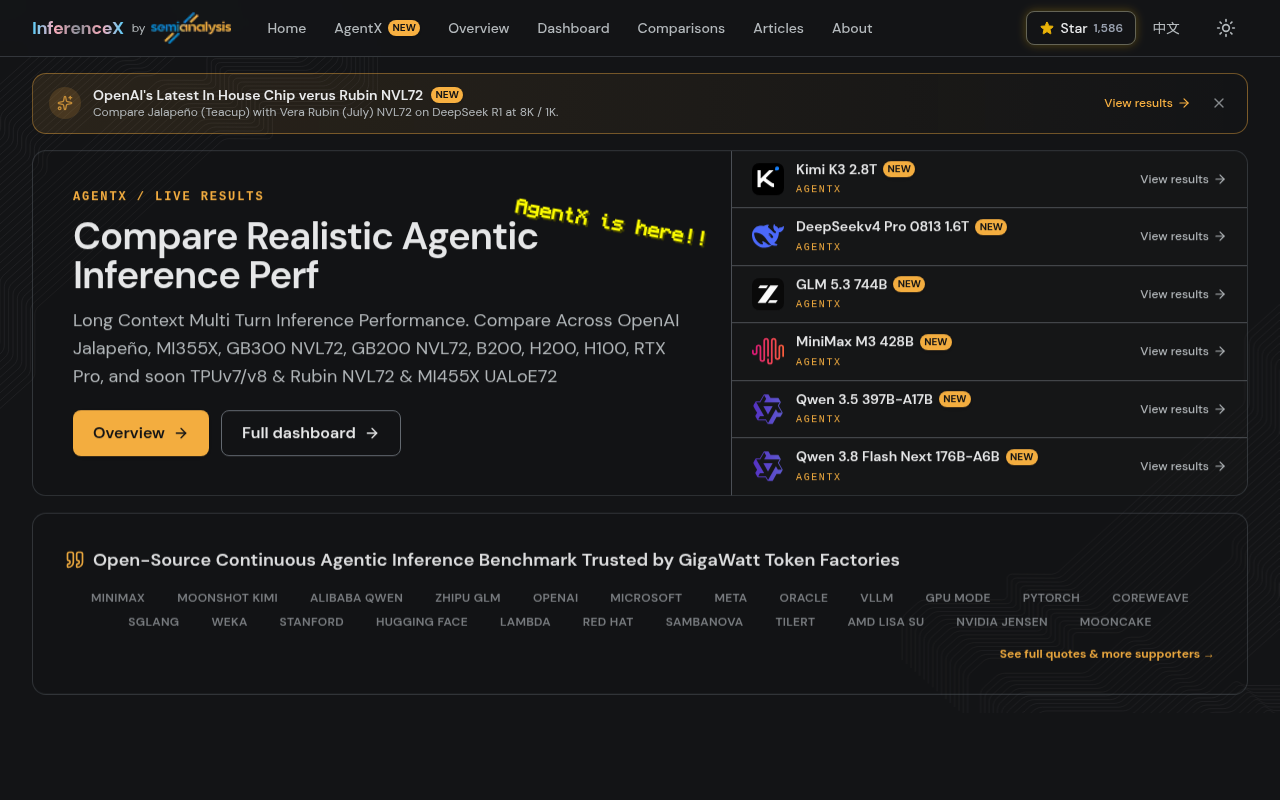
Task: Click the ALIBABA QWEN supporter name
Action: coord(356,598)
